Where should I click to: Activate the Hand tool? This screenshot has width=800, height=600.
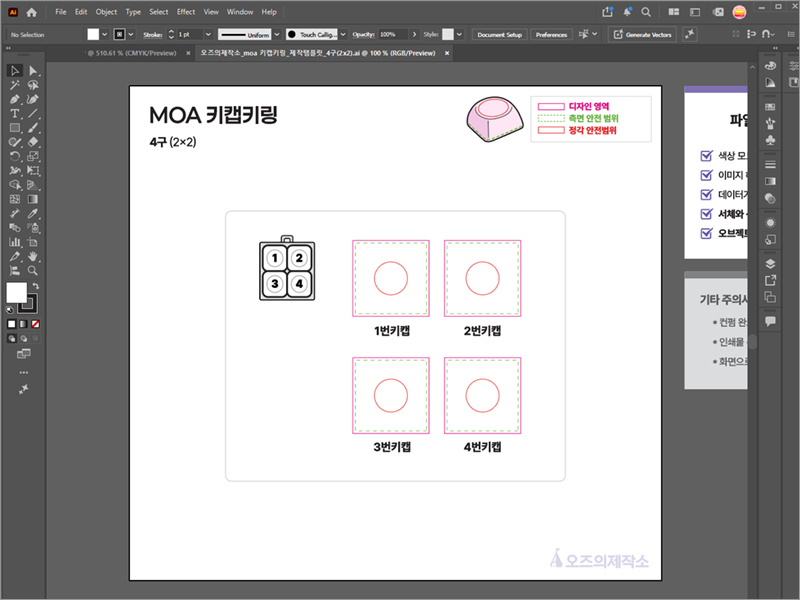(33, 256)
